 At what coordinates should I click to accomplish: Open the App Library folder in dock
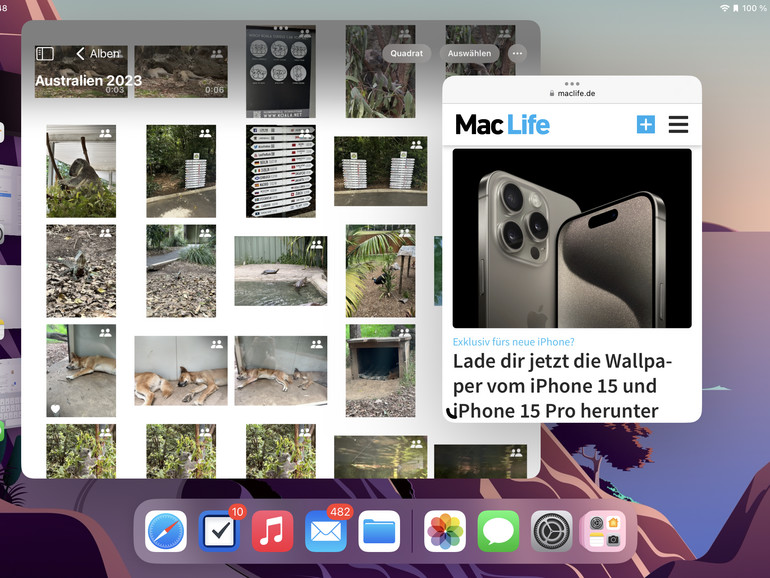tap(605, 531)
